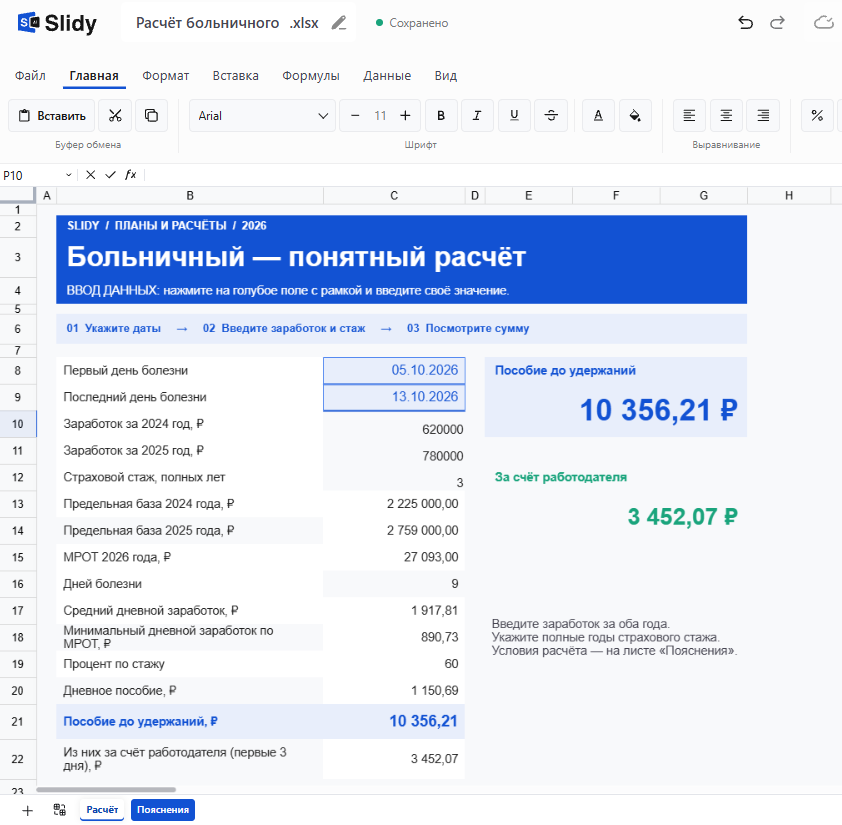Redo the last action
The width and height of the screenshot is (842, 825).
777,23
